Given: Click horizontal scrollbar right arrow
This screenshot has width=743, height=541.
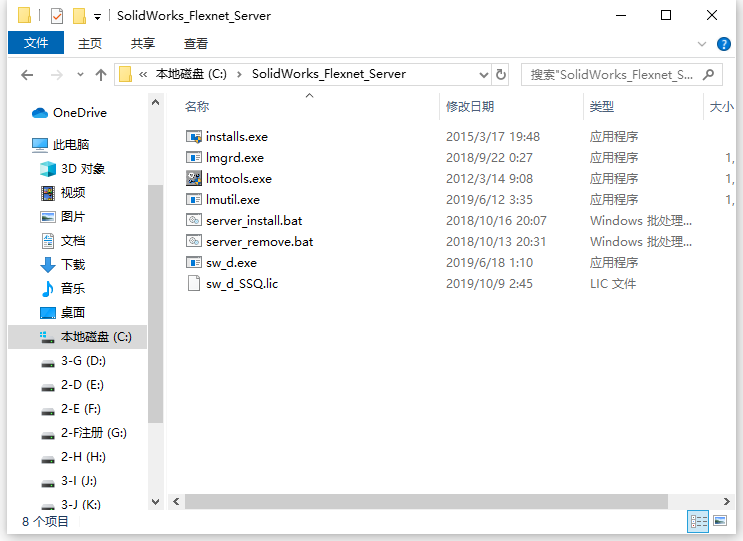Looking at the screenshot, I should [726, 501].
